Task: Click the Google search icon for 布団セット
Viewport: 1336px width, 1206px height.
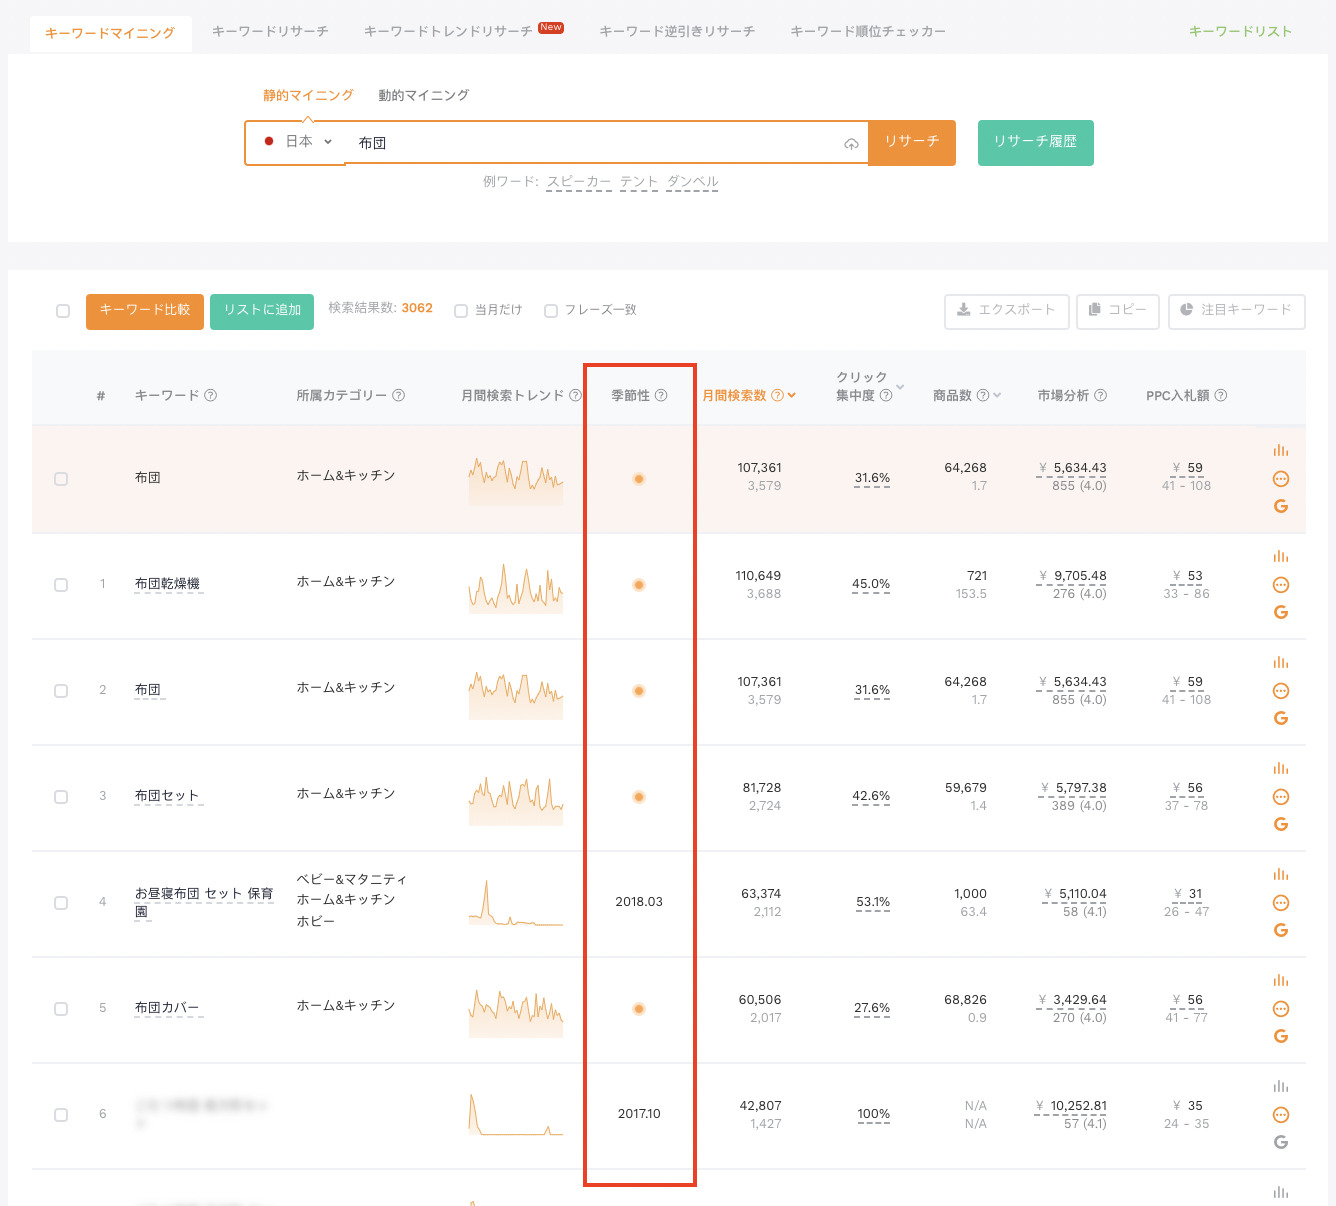Action: tap(1280, 824)
